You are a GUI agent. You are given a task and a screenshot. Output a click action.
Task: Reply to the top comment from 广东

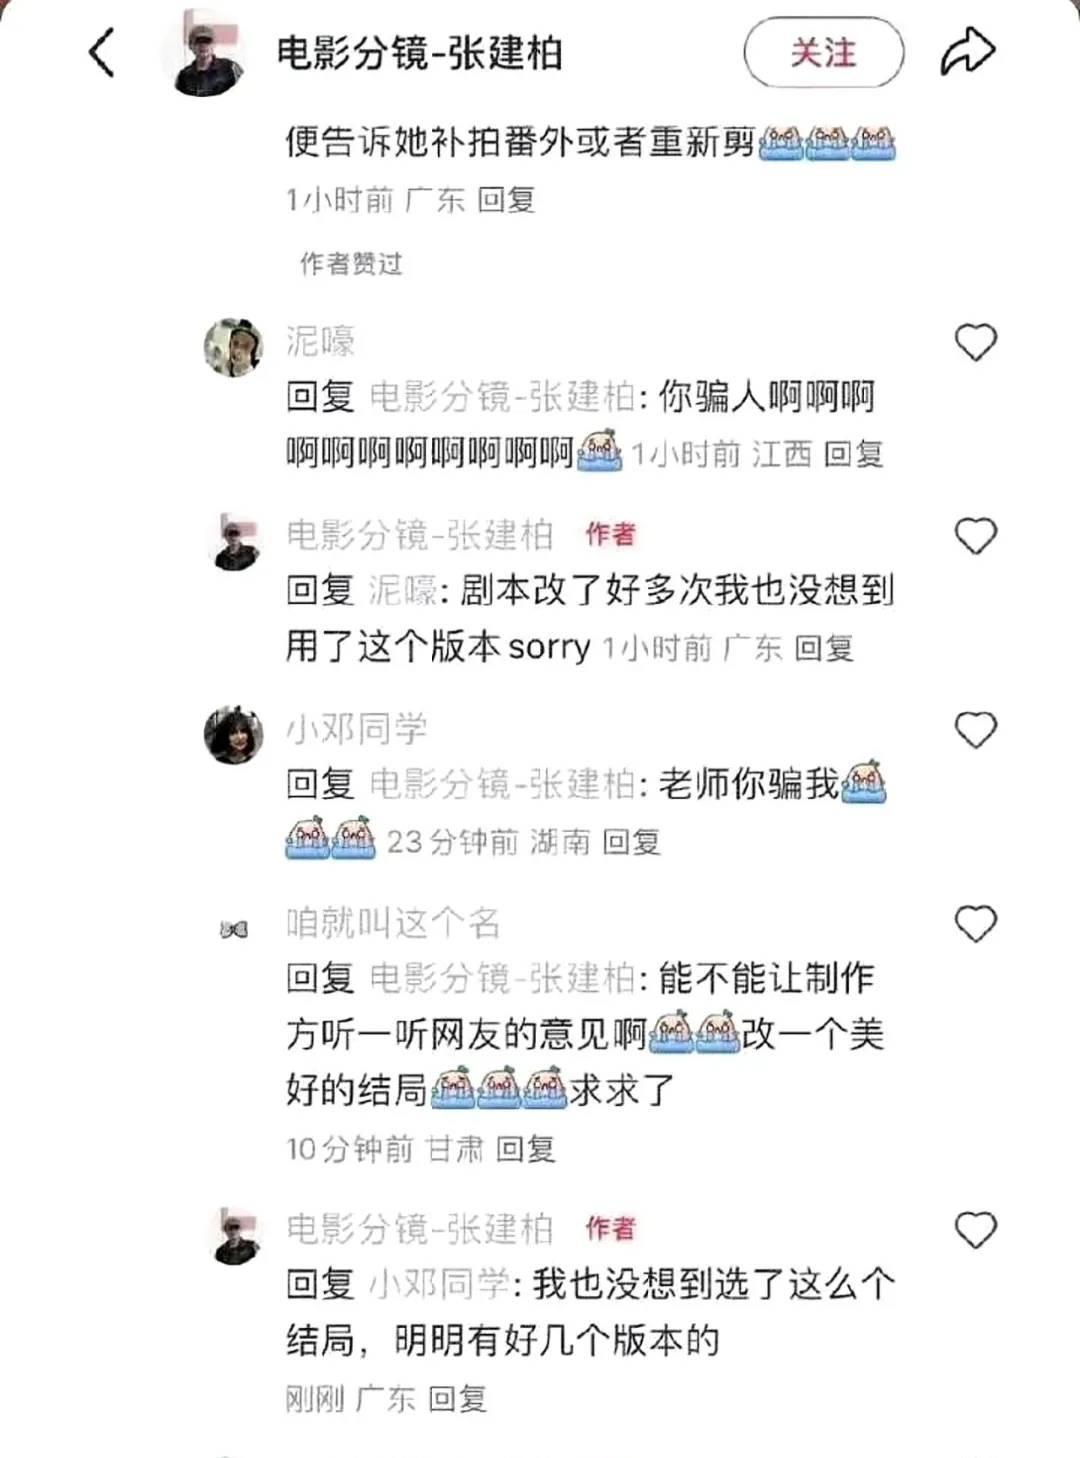(x=506, y=200)
